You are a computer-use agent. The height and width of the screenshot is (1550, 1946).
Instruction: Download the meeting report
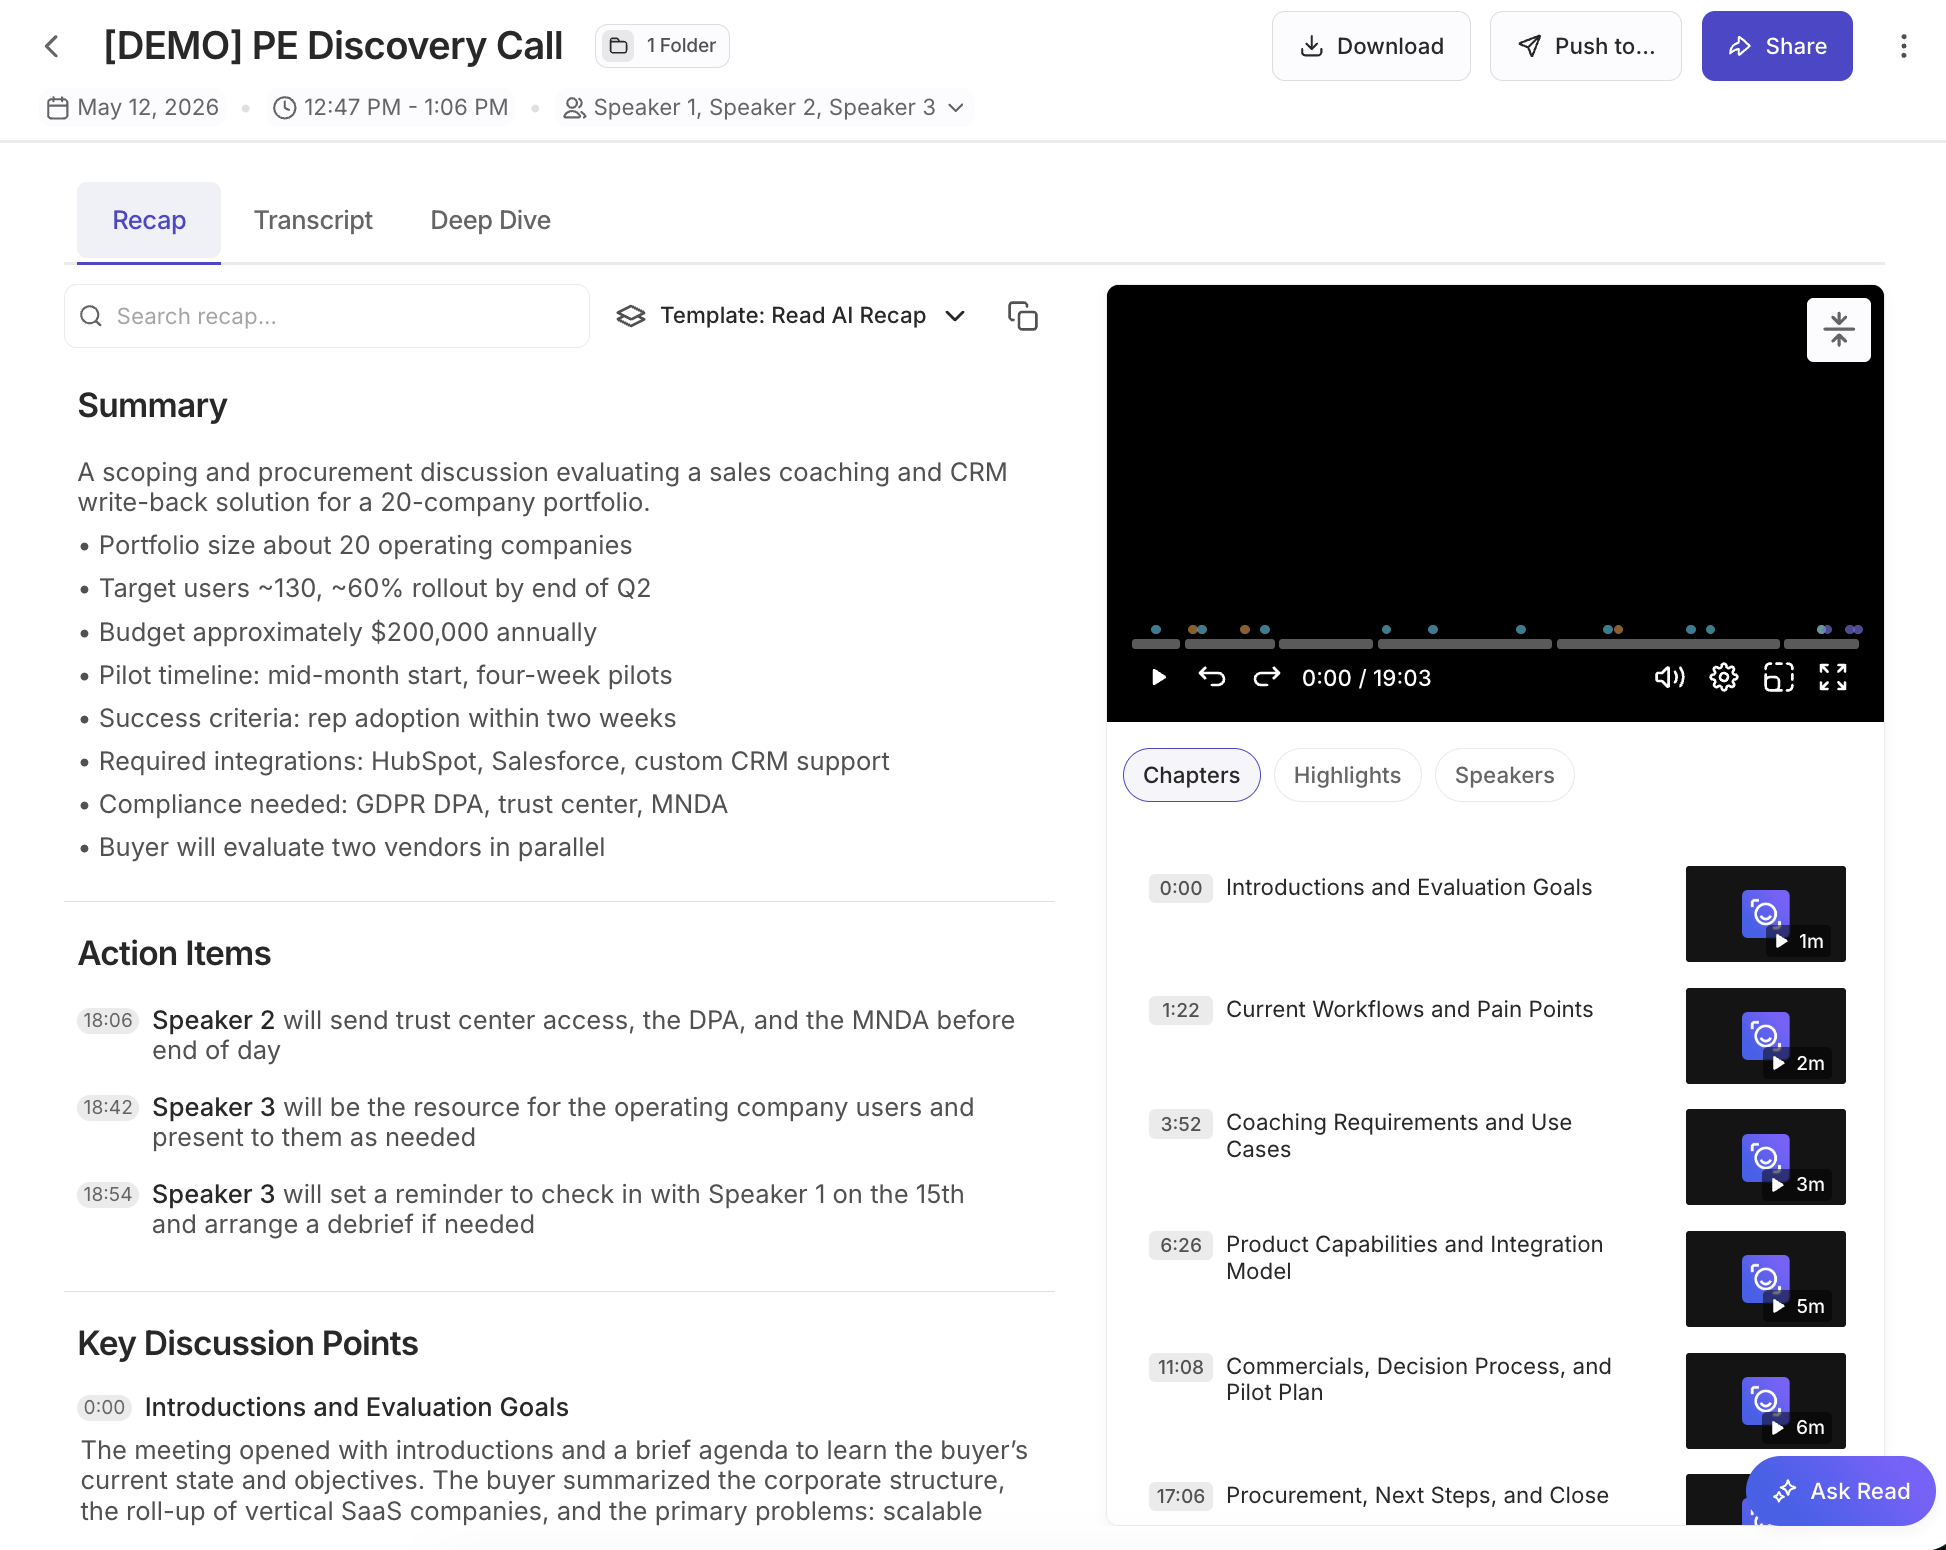tap(1371, 46)
